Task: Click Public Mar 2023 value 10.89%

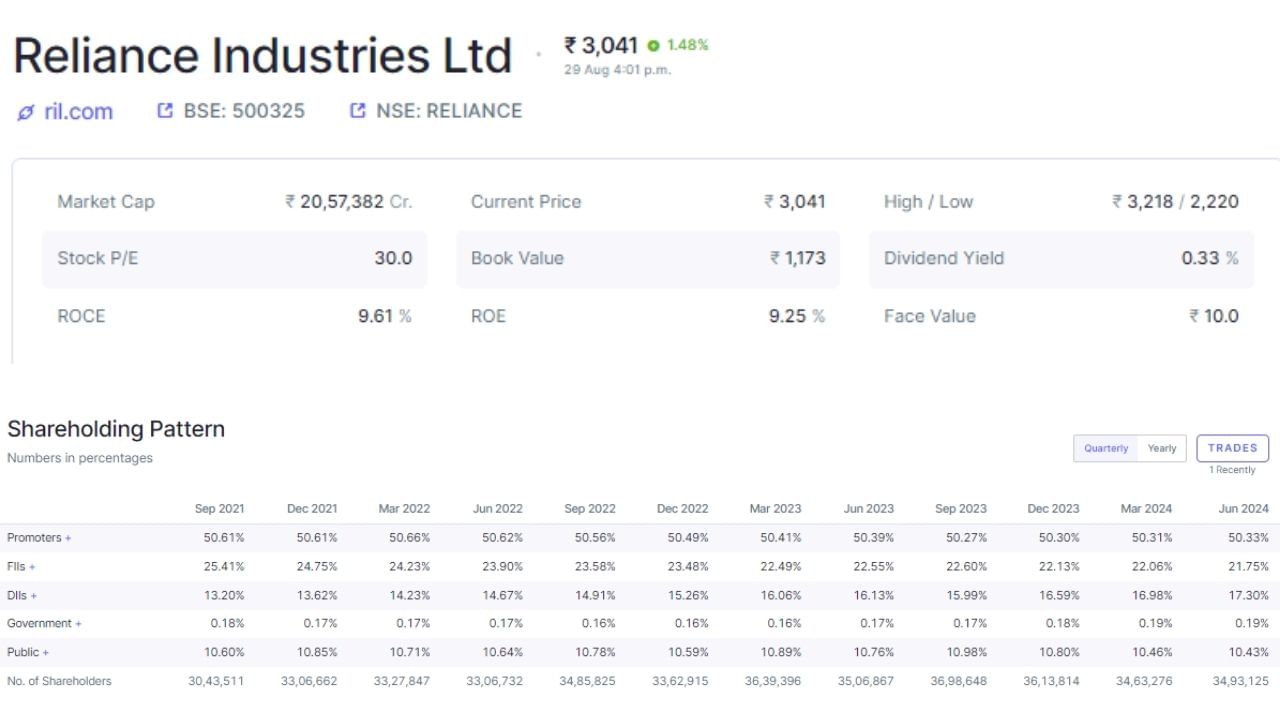Action: [781, 652]
